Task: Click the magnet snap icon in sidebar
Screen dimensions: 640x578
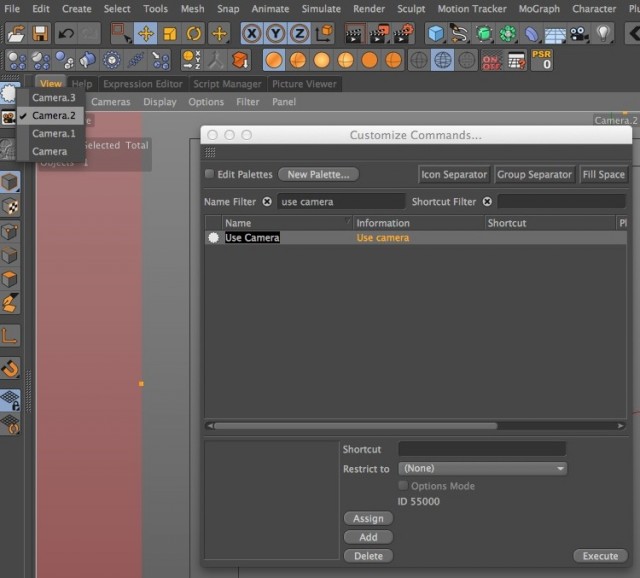Action: (10, 368)
